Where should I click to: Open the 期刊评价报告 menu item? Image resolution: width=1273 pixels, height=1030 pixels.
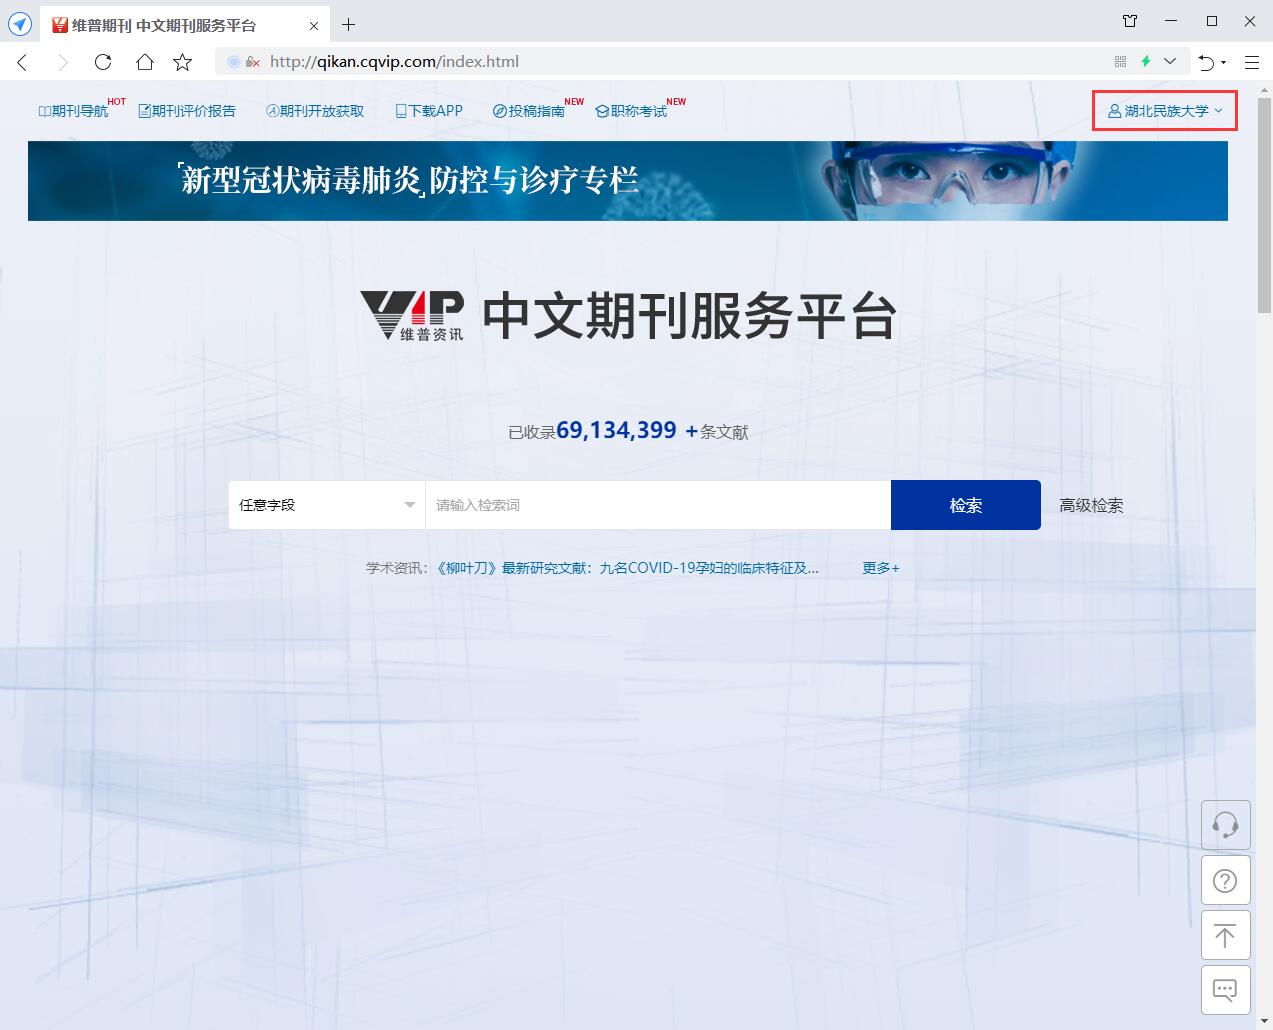point(187,111)
